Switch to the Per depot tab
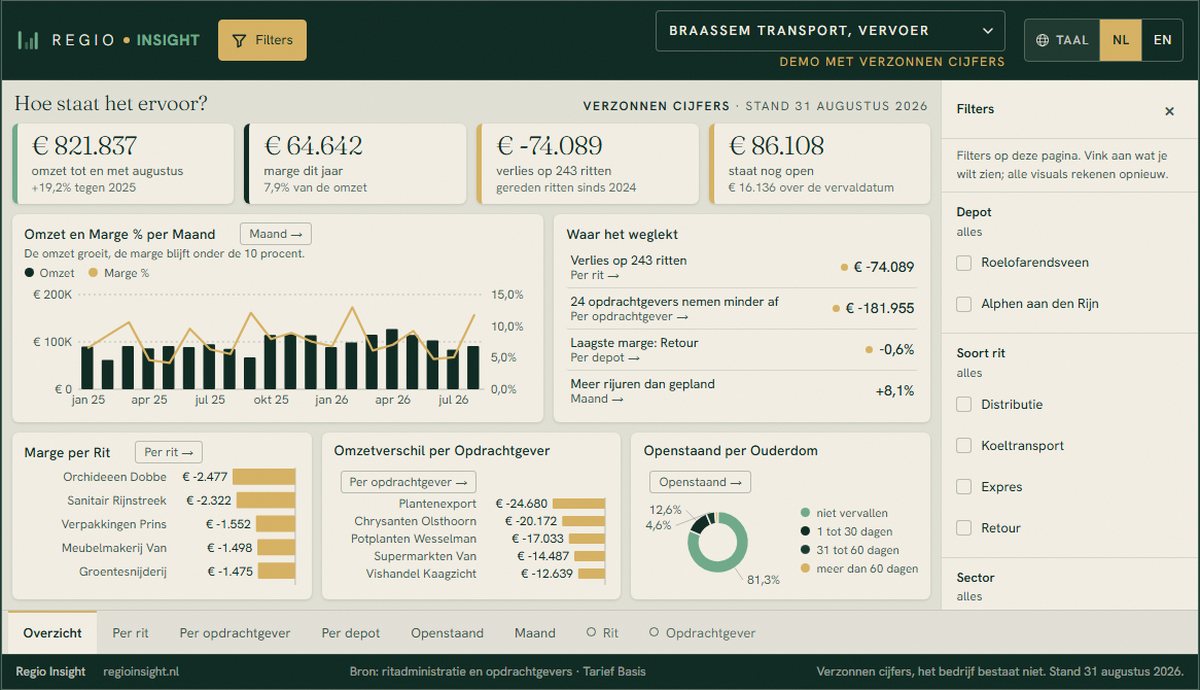1200x690 pixels. coord(351,633)
